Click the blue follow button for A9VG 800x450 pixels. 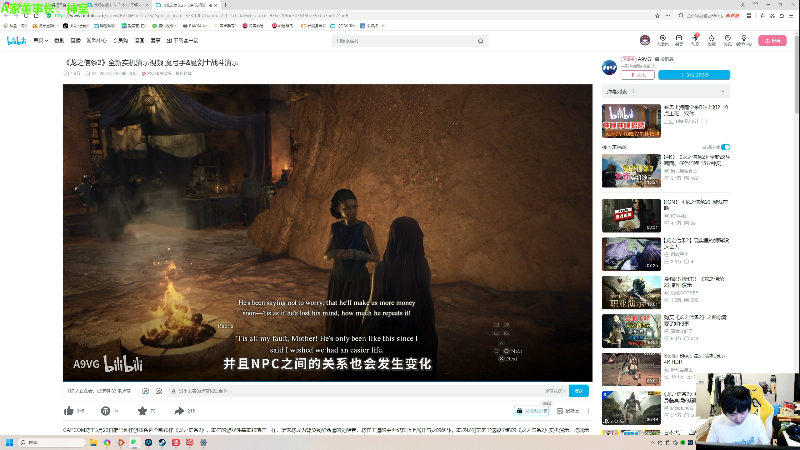click(x=694, y=75)
